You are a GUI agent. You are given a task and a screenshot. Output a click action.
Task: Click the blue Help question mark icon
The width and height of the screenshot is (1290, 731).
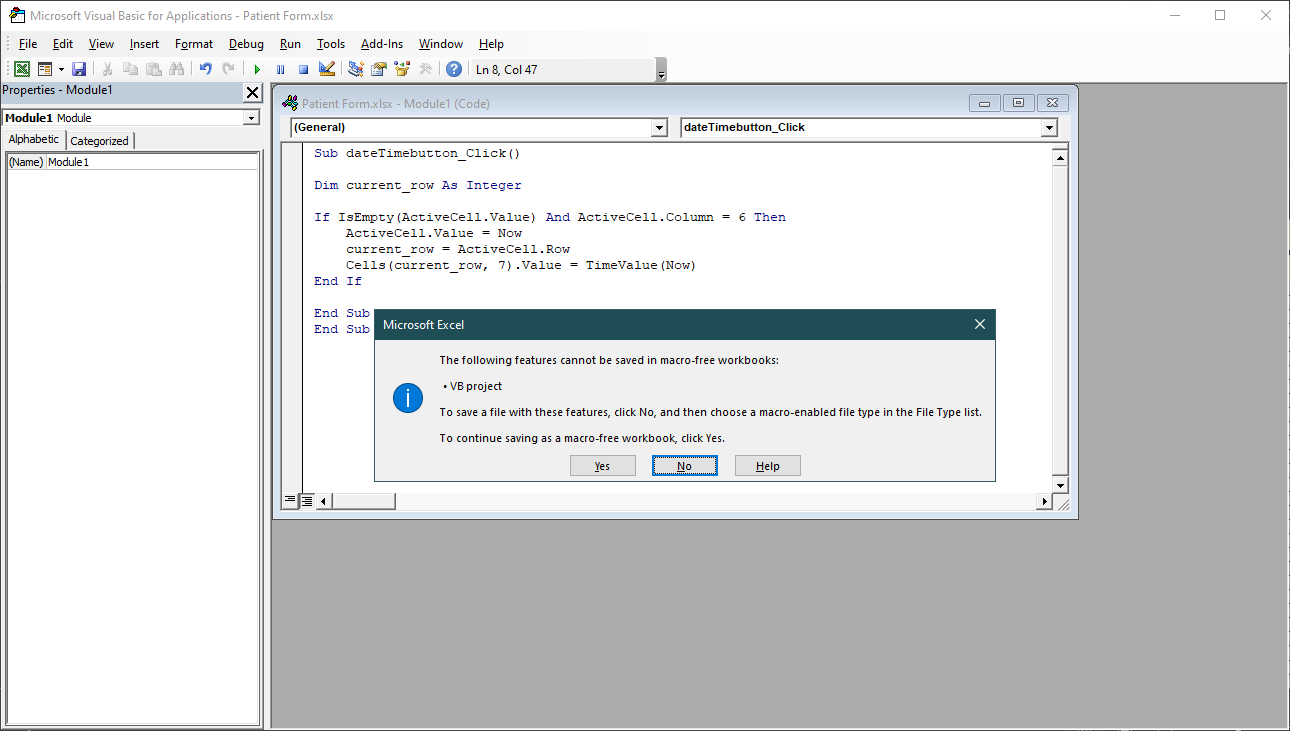(x=454, y=69)
